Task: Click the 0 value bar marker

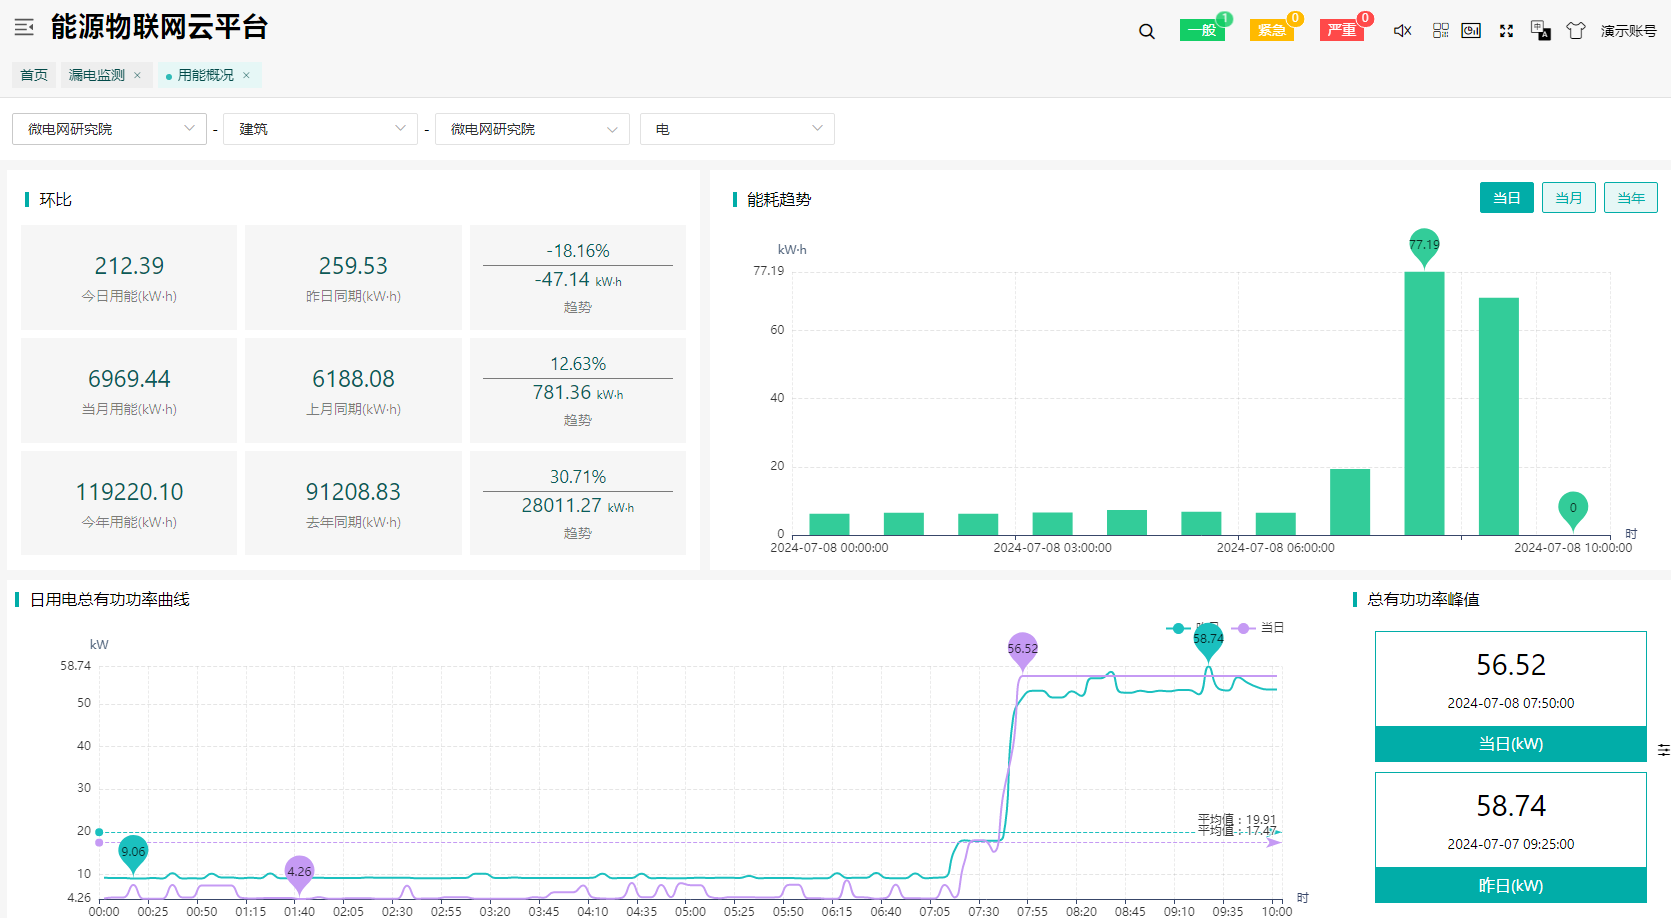Action: pos(1573,510)
